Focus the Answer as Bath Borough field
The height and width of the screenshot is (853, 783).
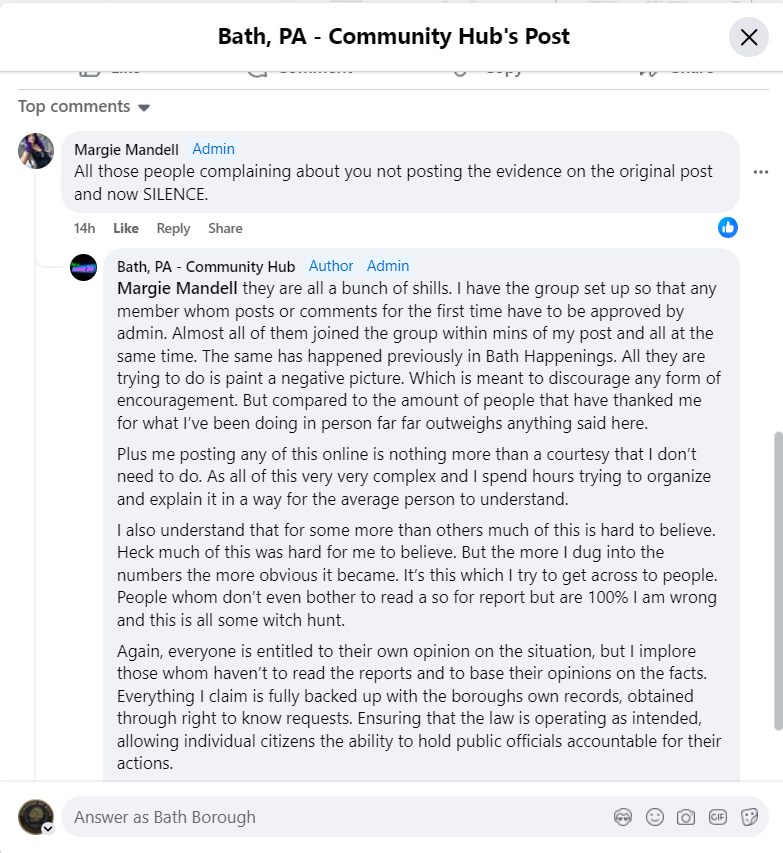(x=330, y=817)
